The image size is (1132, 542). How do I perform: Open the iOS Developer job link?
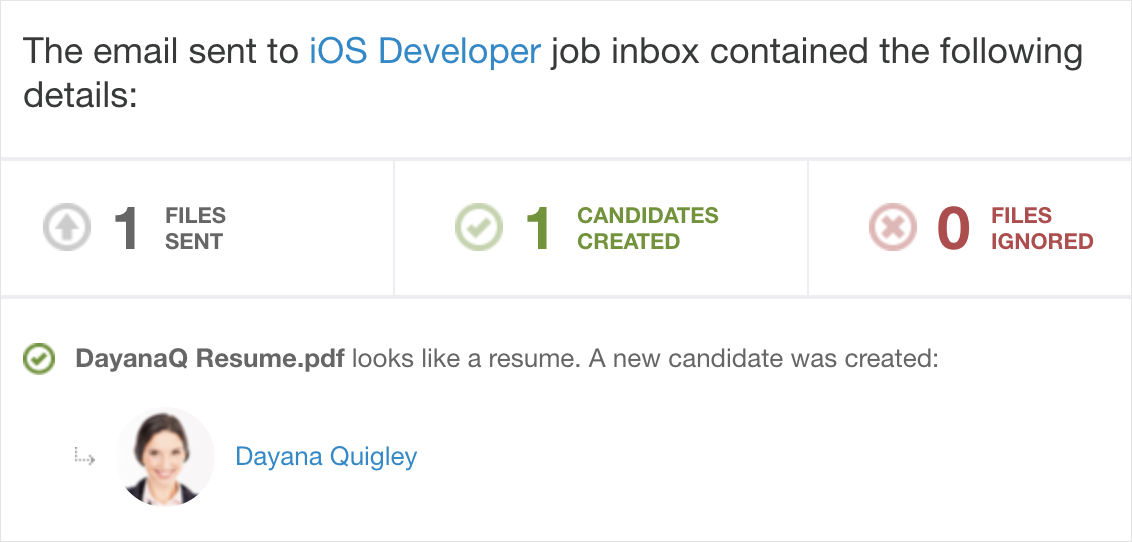(424, 52)
